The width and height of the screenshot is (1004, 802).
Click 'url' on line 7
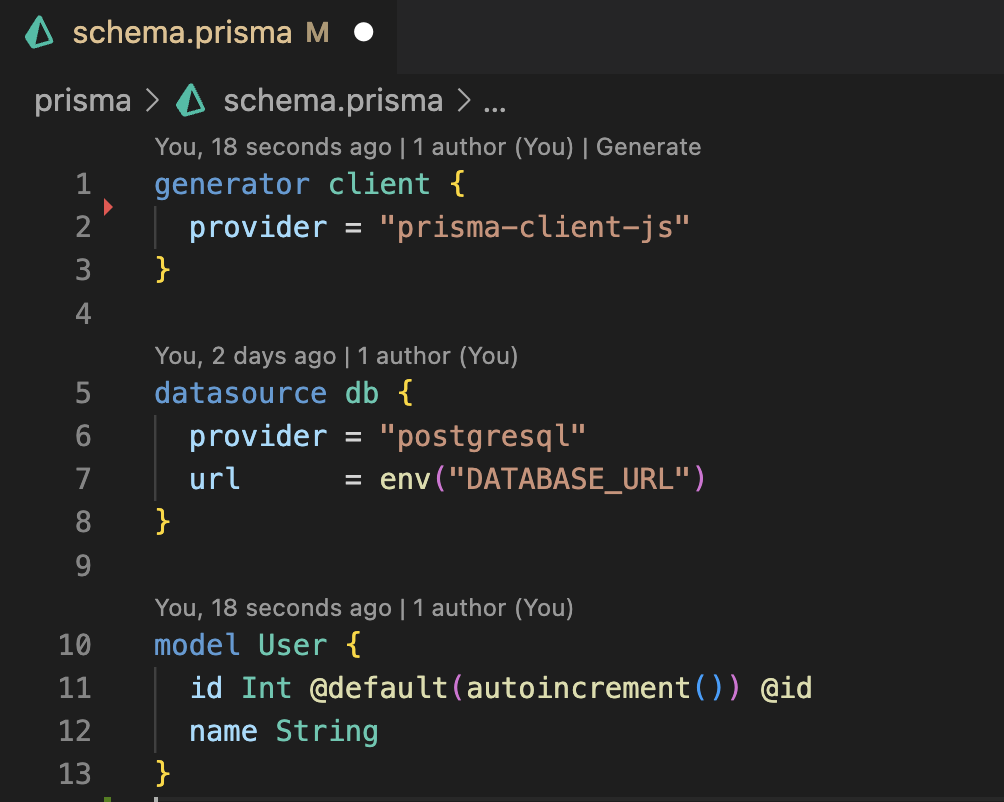215,479
